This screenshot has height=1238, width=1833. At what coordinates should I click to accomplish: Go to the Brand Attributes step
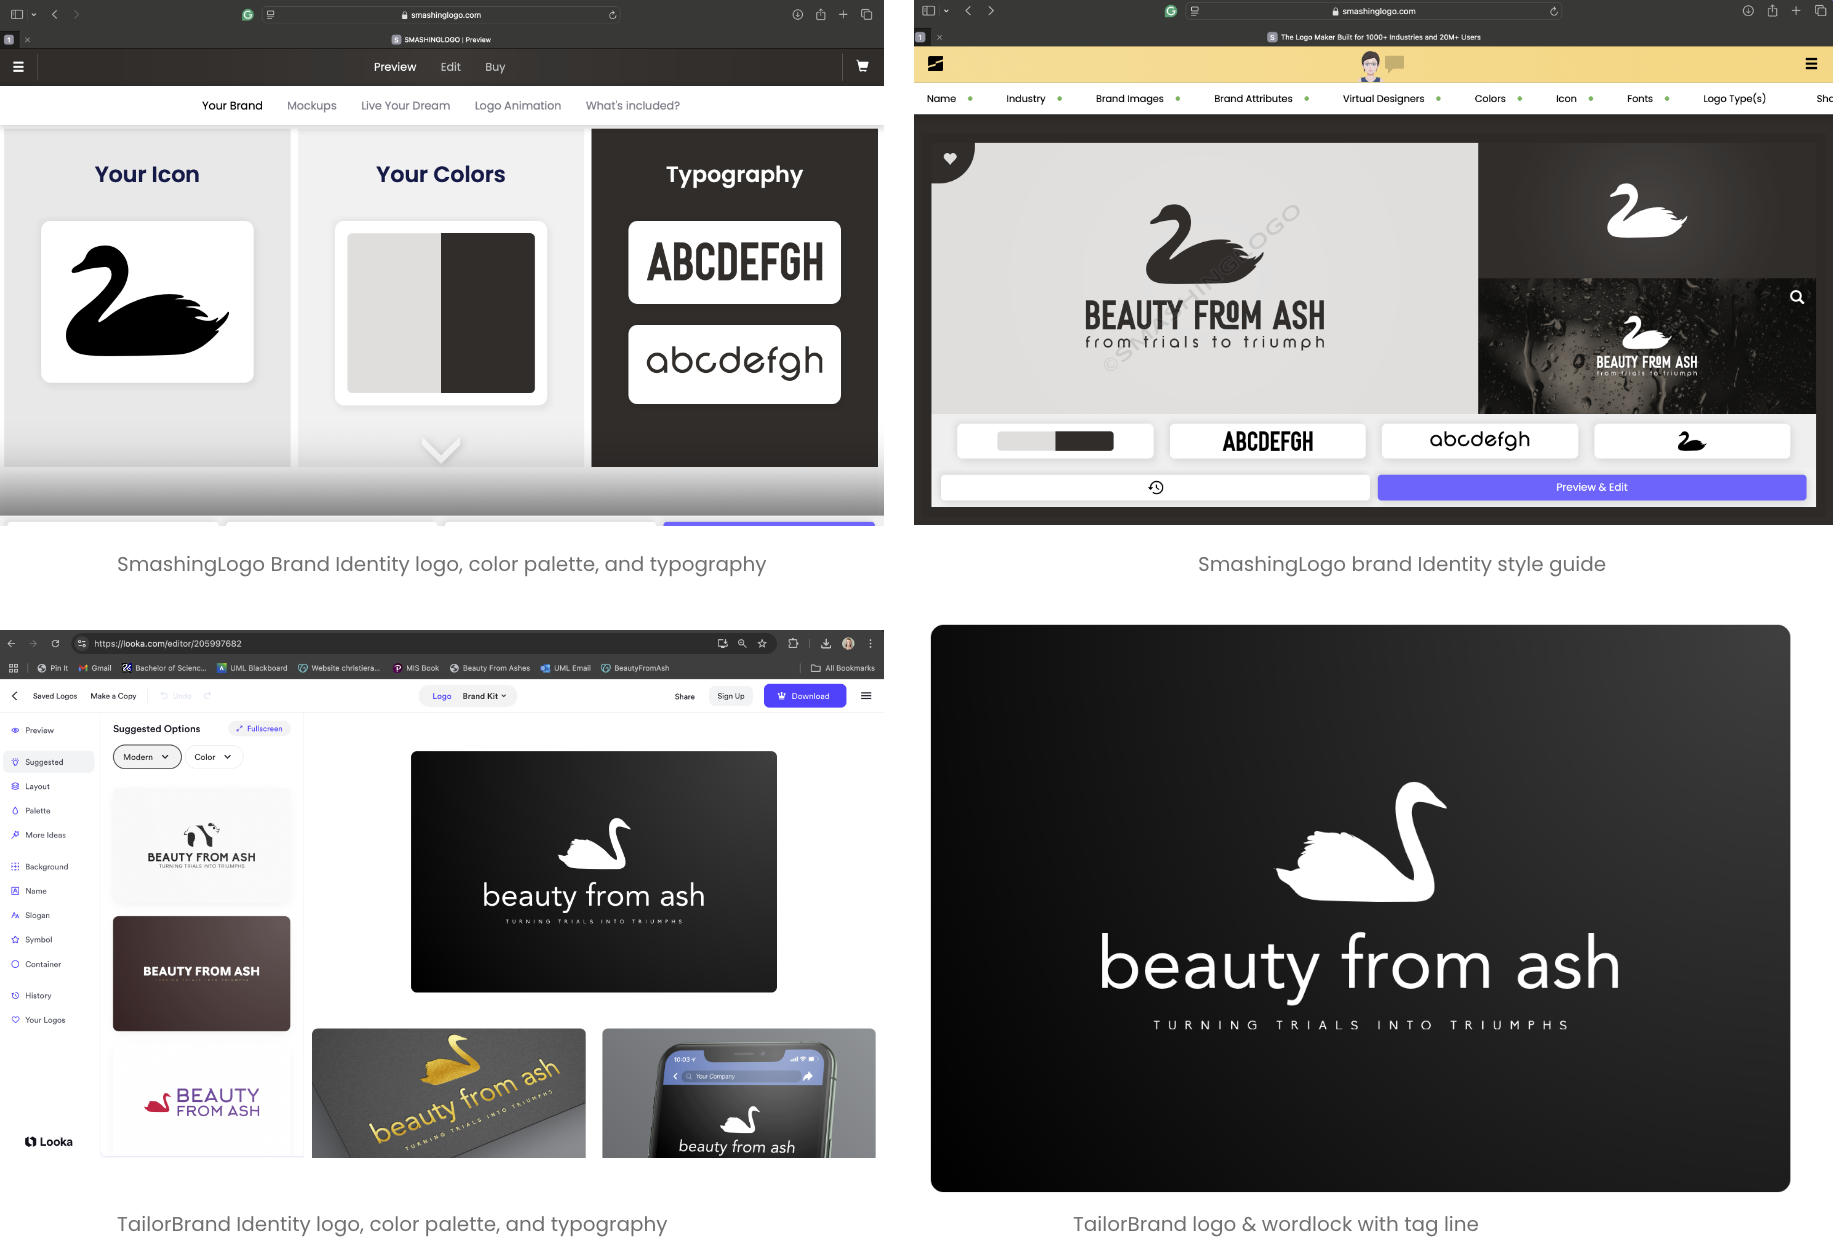(x=1253, y=99)
